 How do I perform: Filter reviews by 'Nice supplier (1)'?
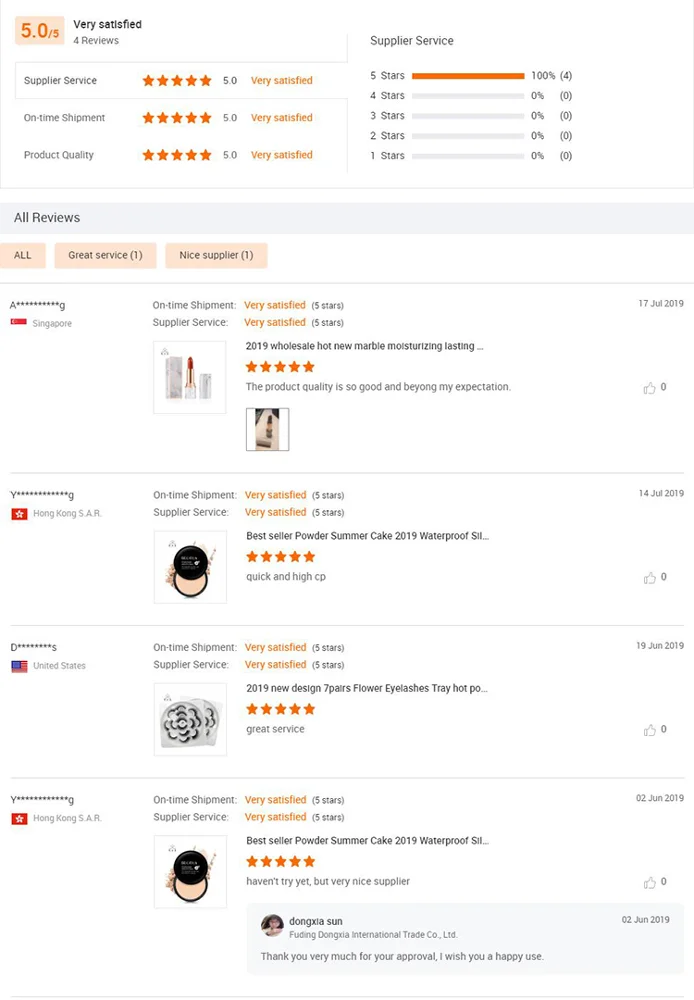pos(216,255)
